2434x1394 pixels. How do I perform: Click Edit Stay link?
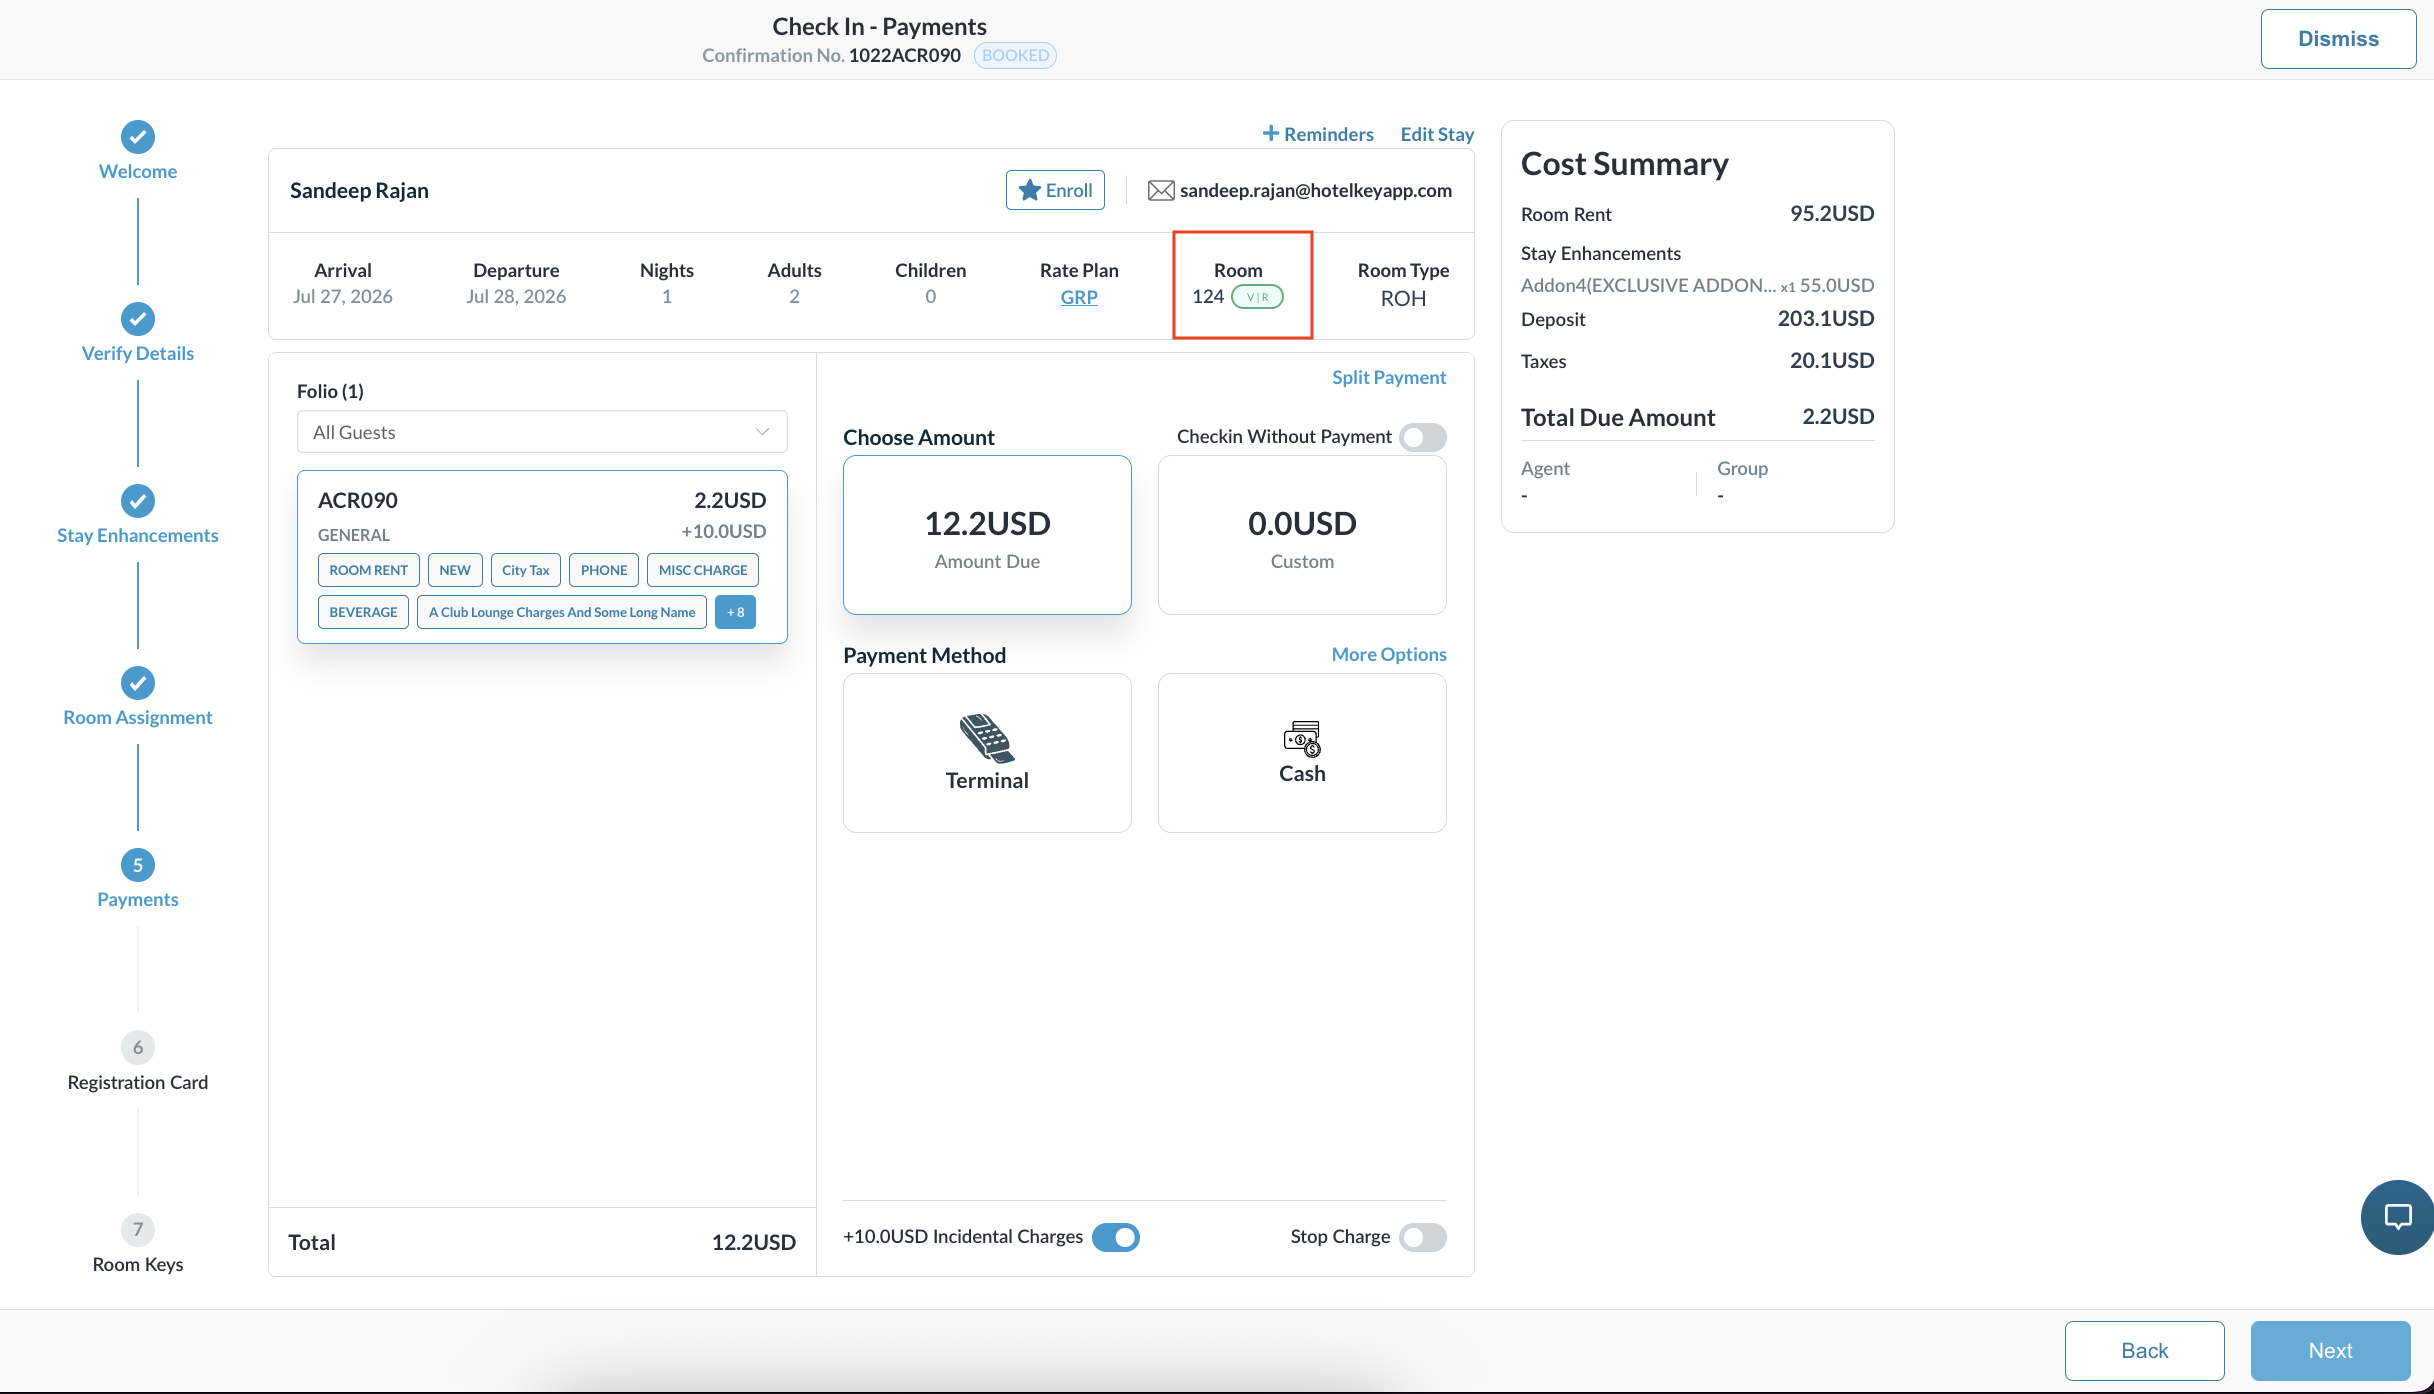[x=1437, y=134]
